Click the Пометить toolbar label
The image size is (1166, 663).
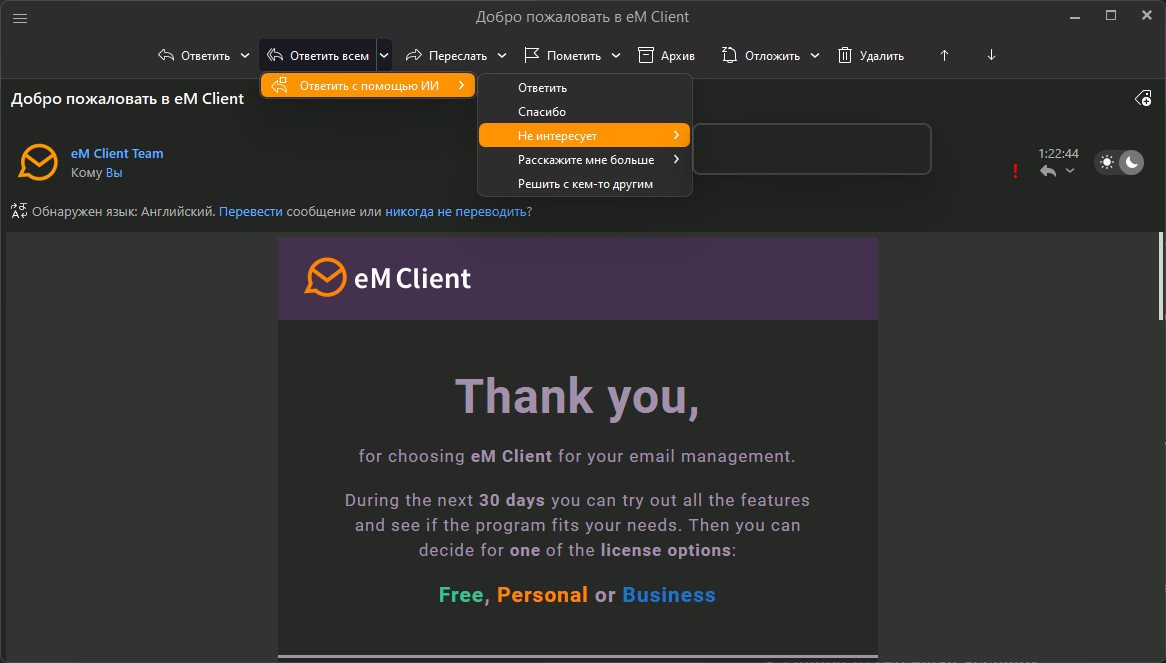tap(573, 56)
